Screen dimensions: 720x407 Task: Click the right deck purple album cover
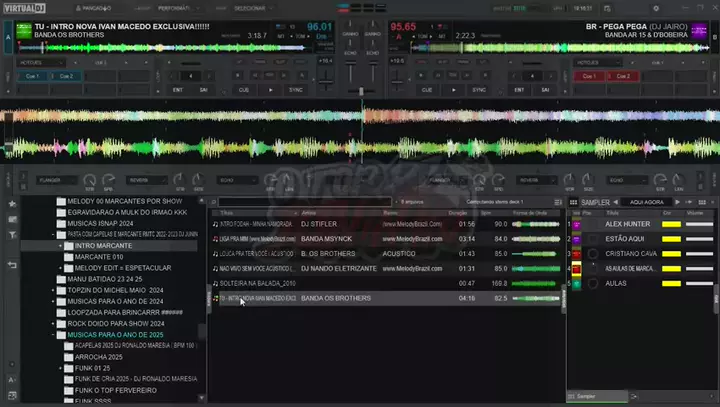coord(699,31)
